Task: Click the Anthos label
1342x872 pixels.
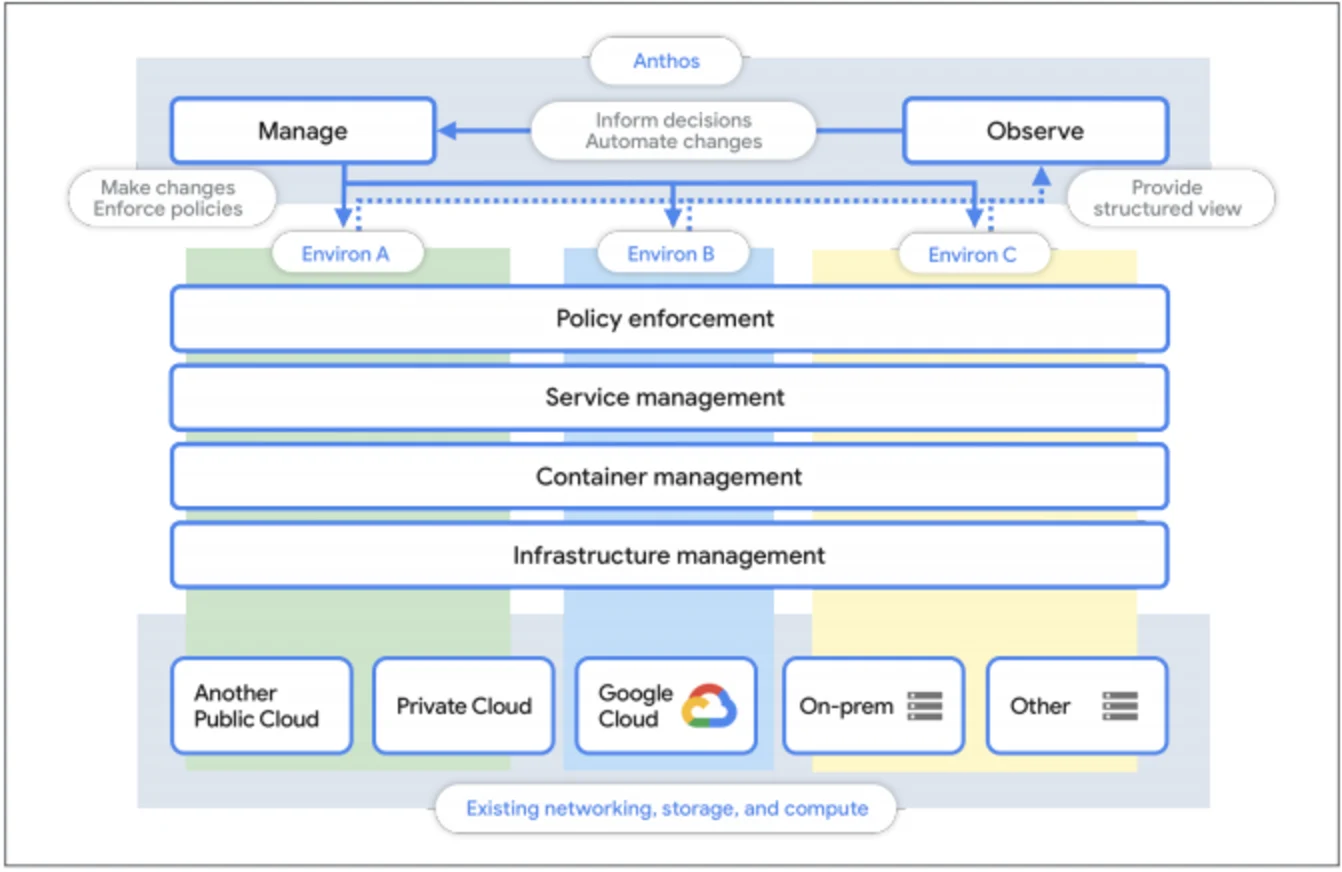Action: [x=666, y=61]
